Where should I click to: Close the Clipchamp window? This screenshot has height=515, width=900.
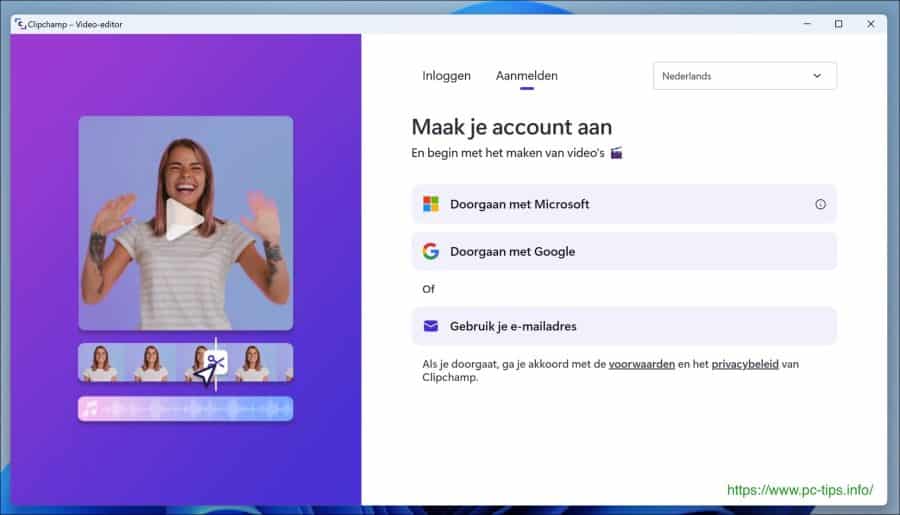click(871, 24)
